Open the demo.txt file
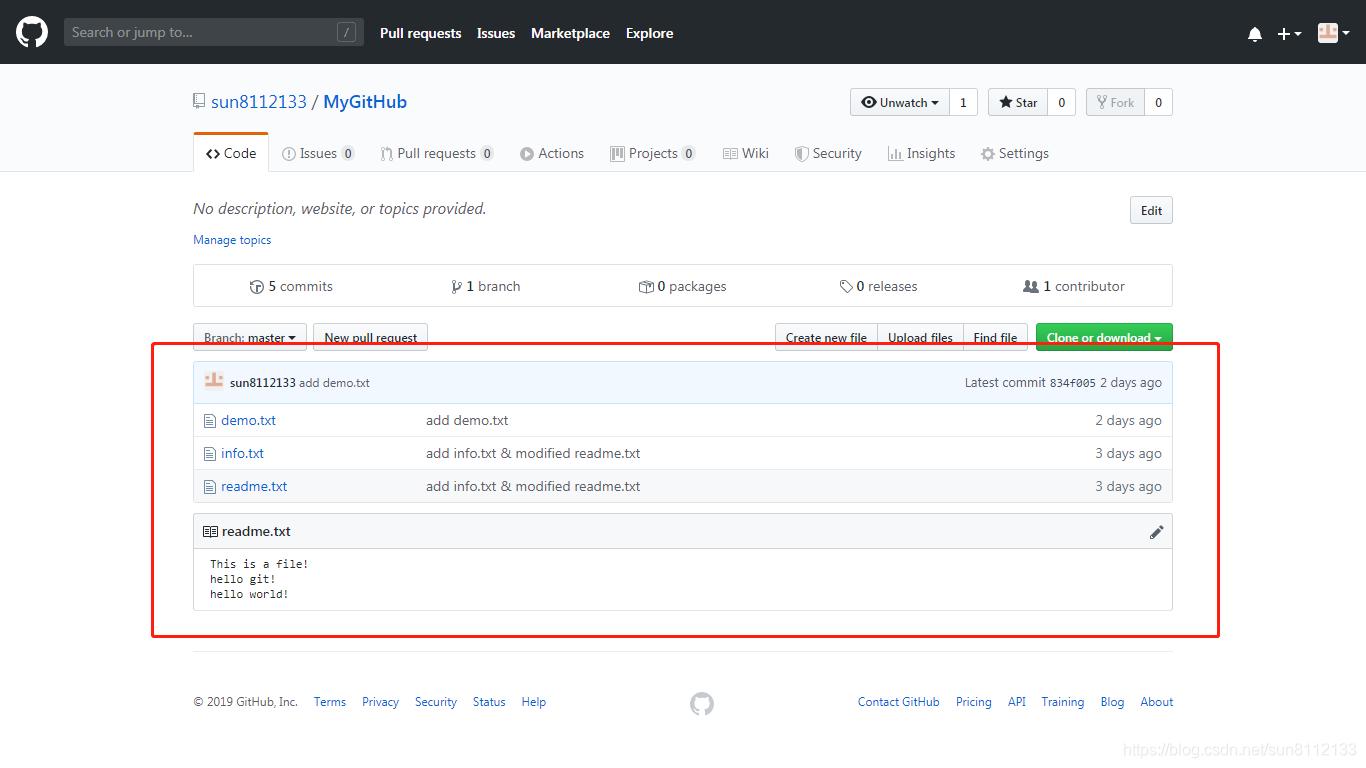Screen dimensions: 1366x768 [248, 420]
